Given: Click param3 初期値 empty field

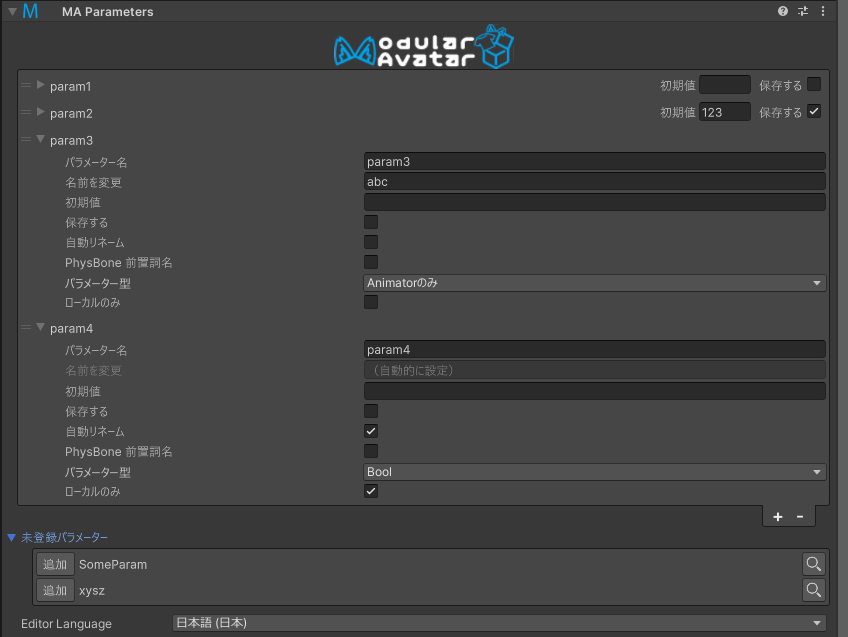Looking at the screenshot, I should click(594, 202).
